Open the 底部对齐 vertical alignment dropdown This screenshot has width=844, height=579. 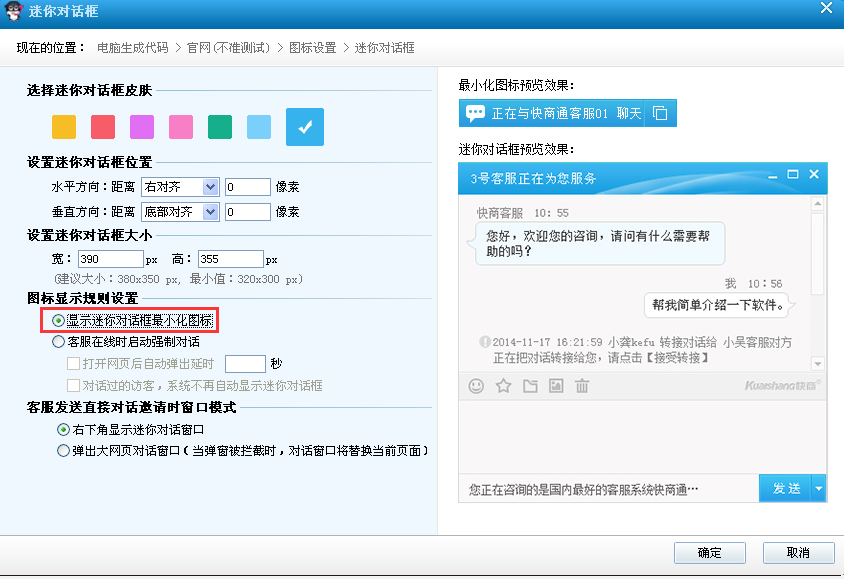pyautogui.click(x=210, y=212)
